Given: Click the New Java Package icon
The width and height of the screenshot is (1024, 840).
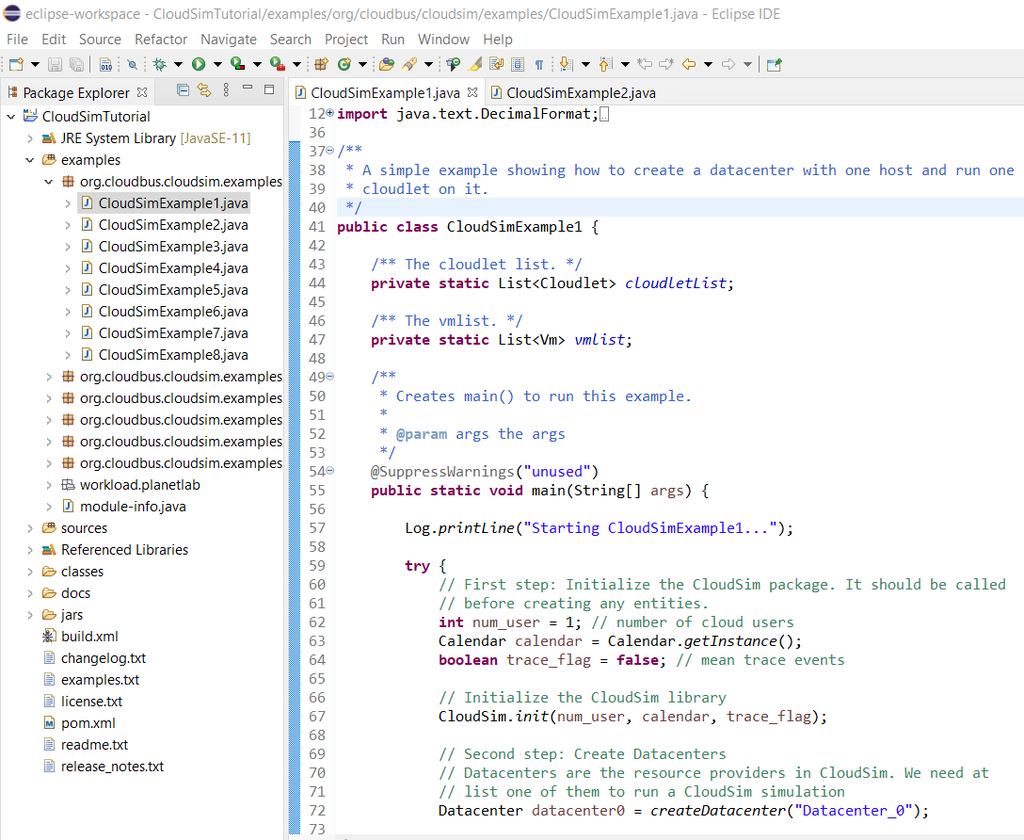Looking at the screenshot, I should point(321,64).
